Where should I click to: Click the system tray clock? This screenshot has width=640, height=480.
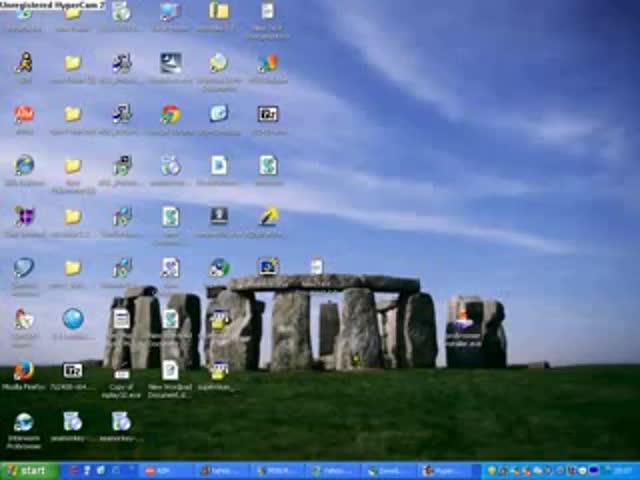click(x=623, y=470)
